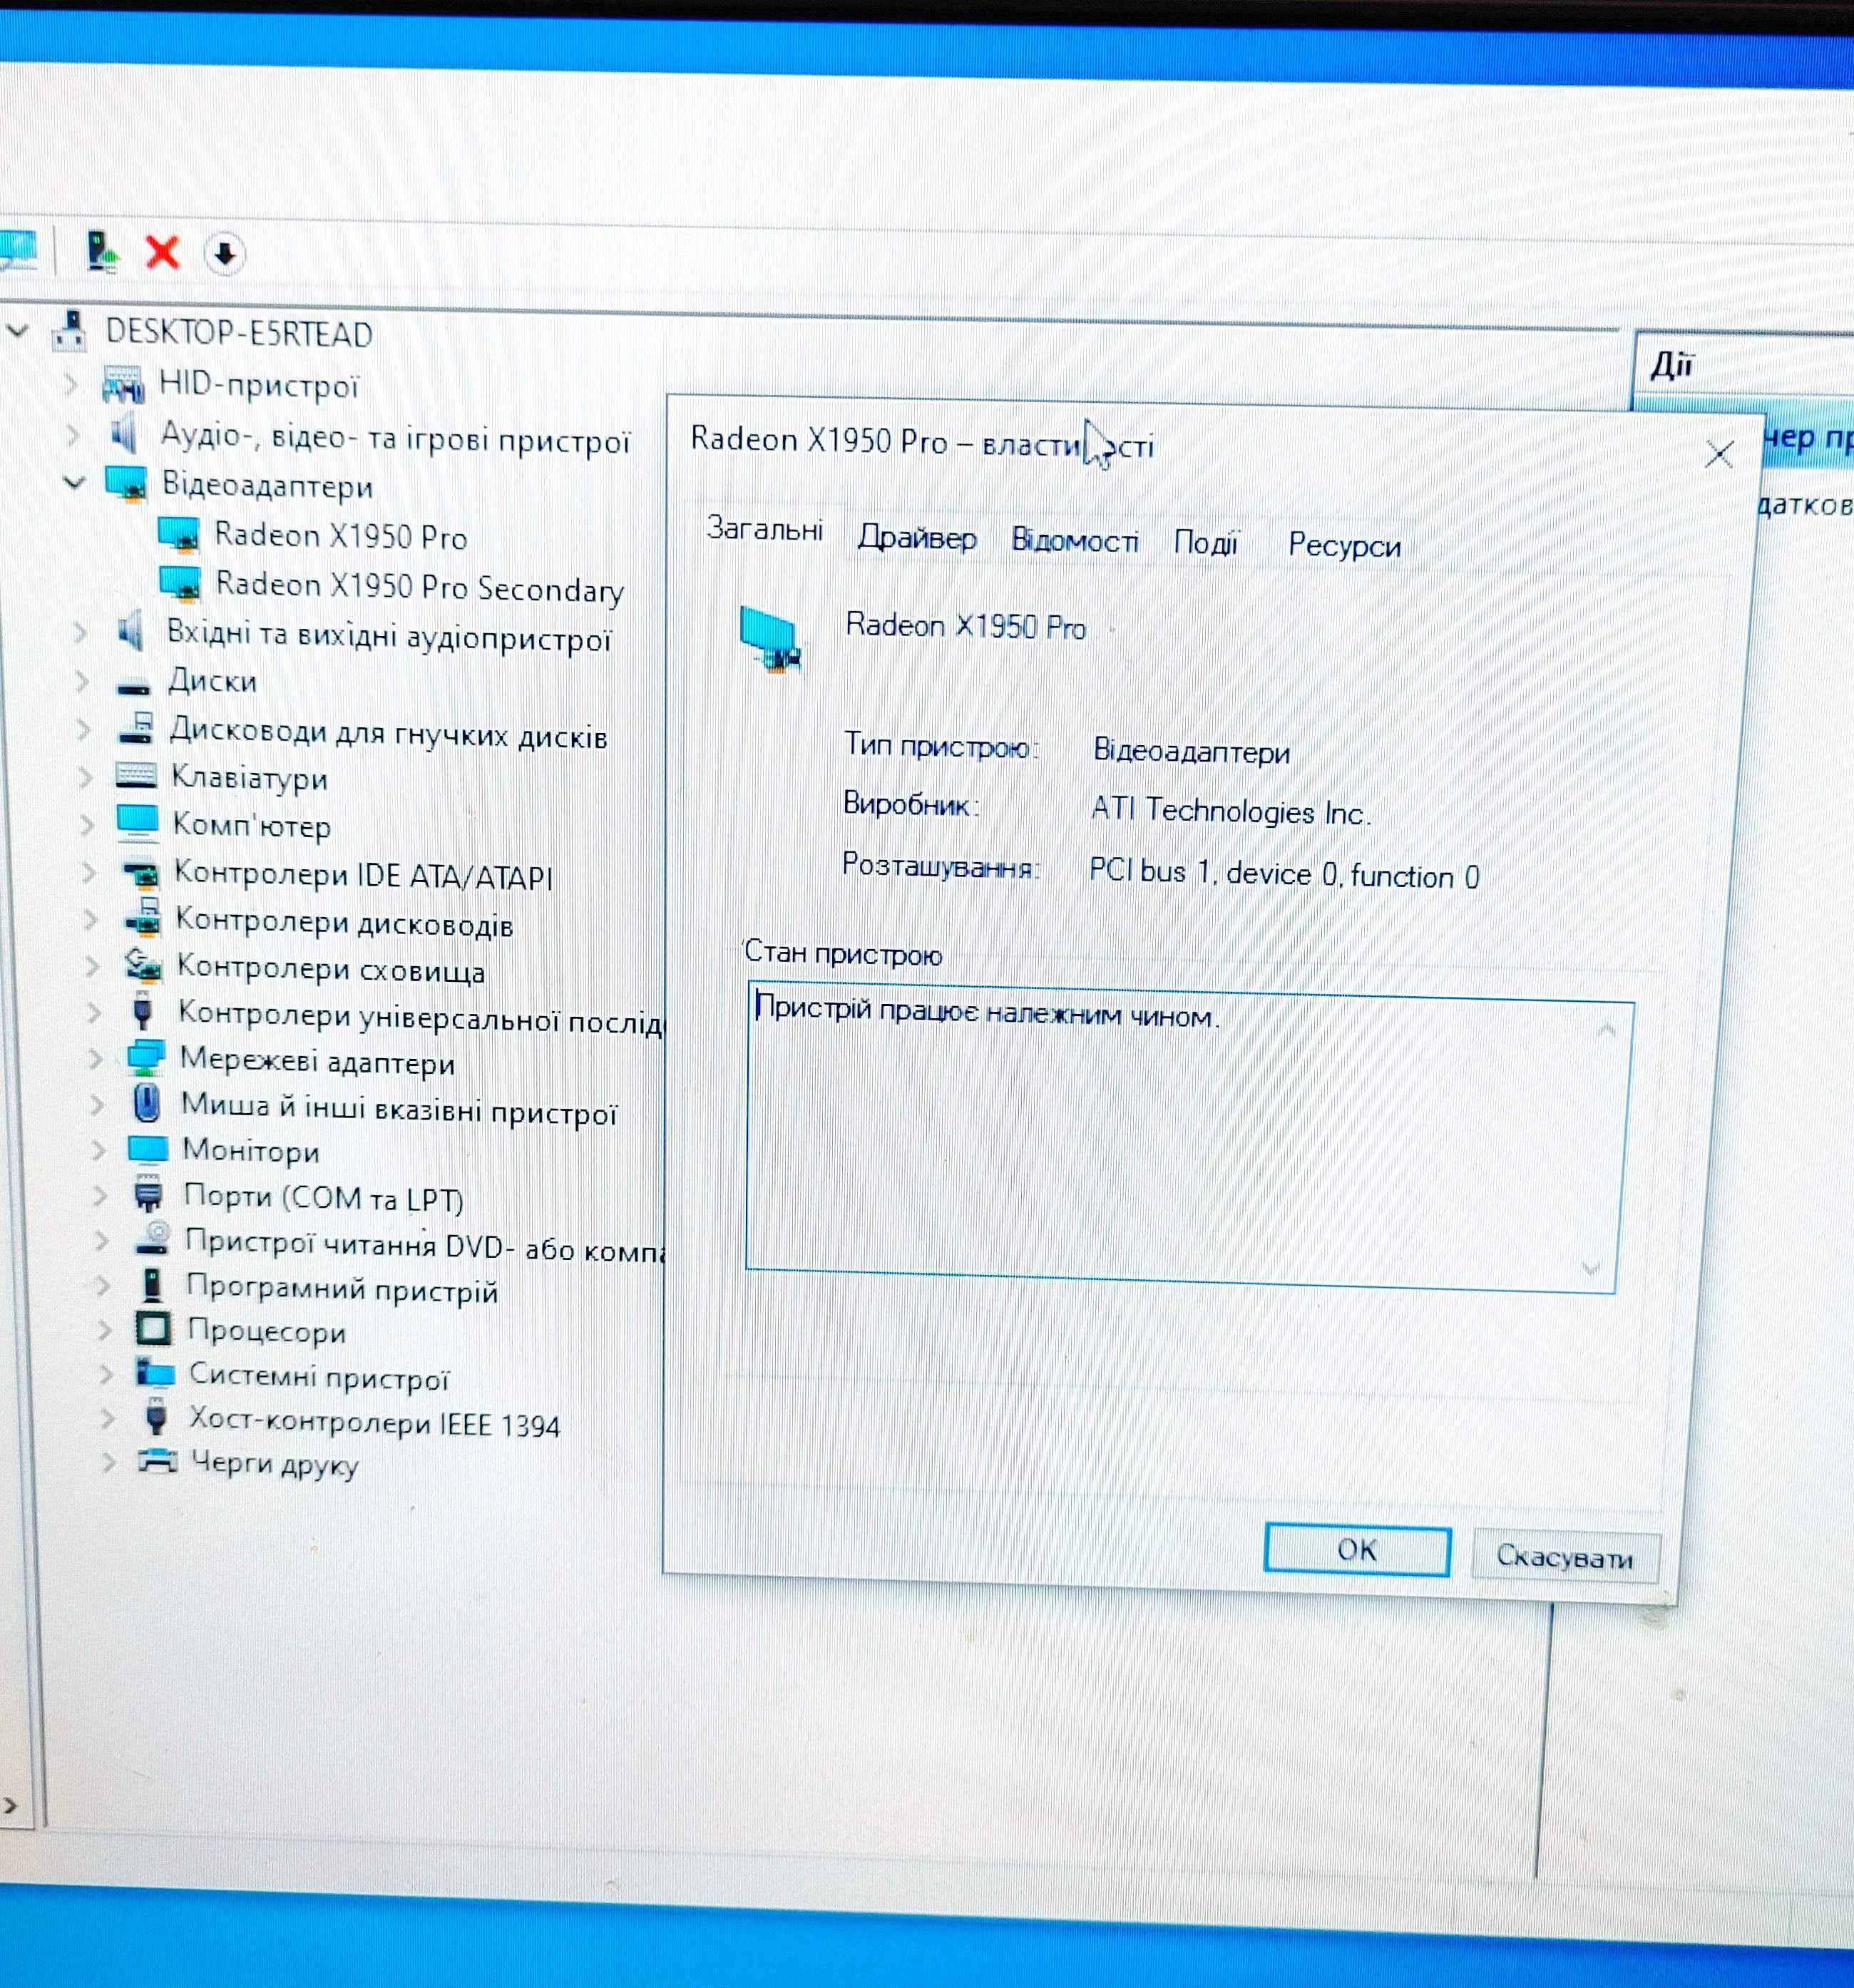Screen dimensions: 1854x1988
Task: Select Radeon X1950 Pro Secondary in tree
Action: 420,588
